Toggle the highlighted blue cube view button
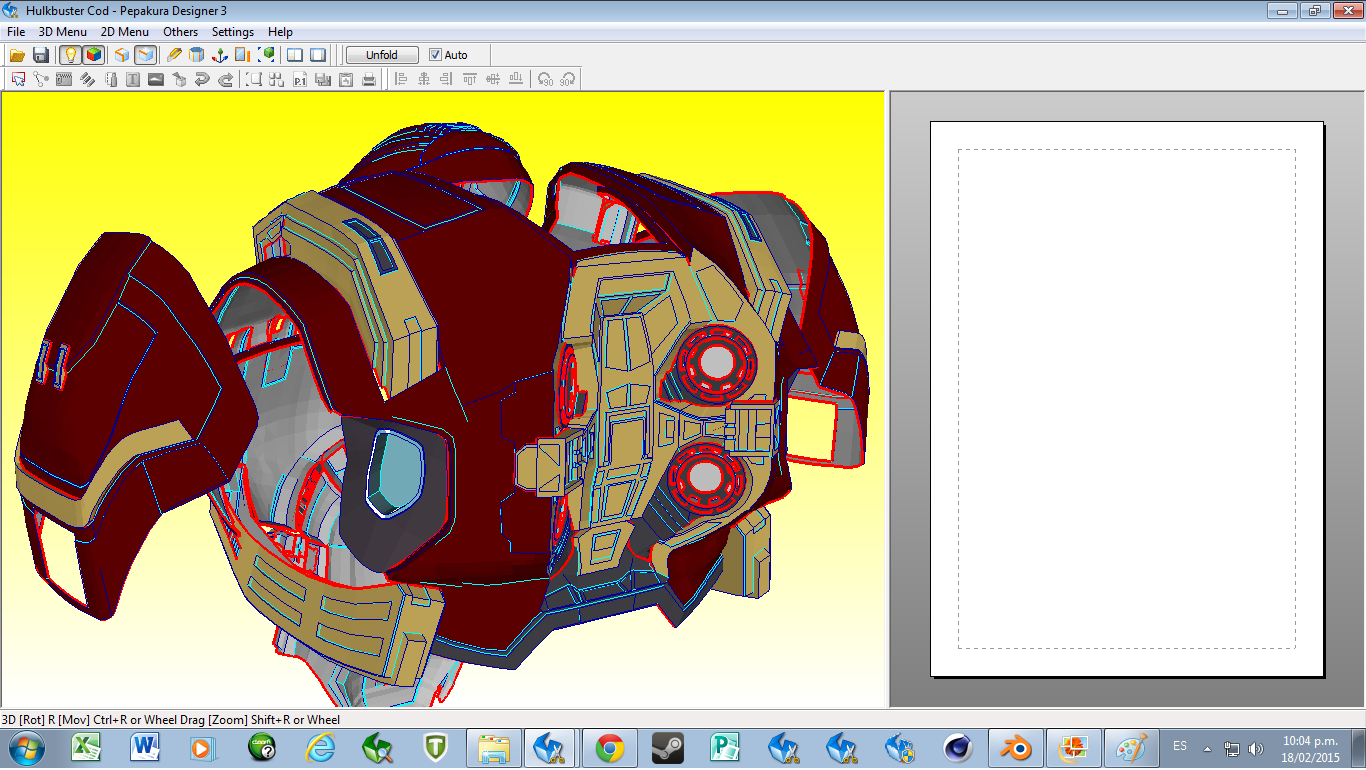This screenshot has height=770, width=1366. [x=145, y=55]
